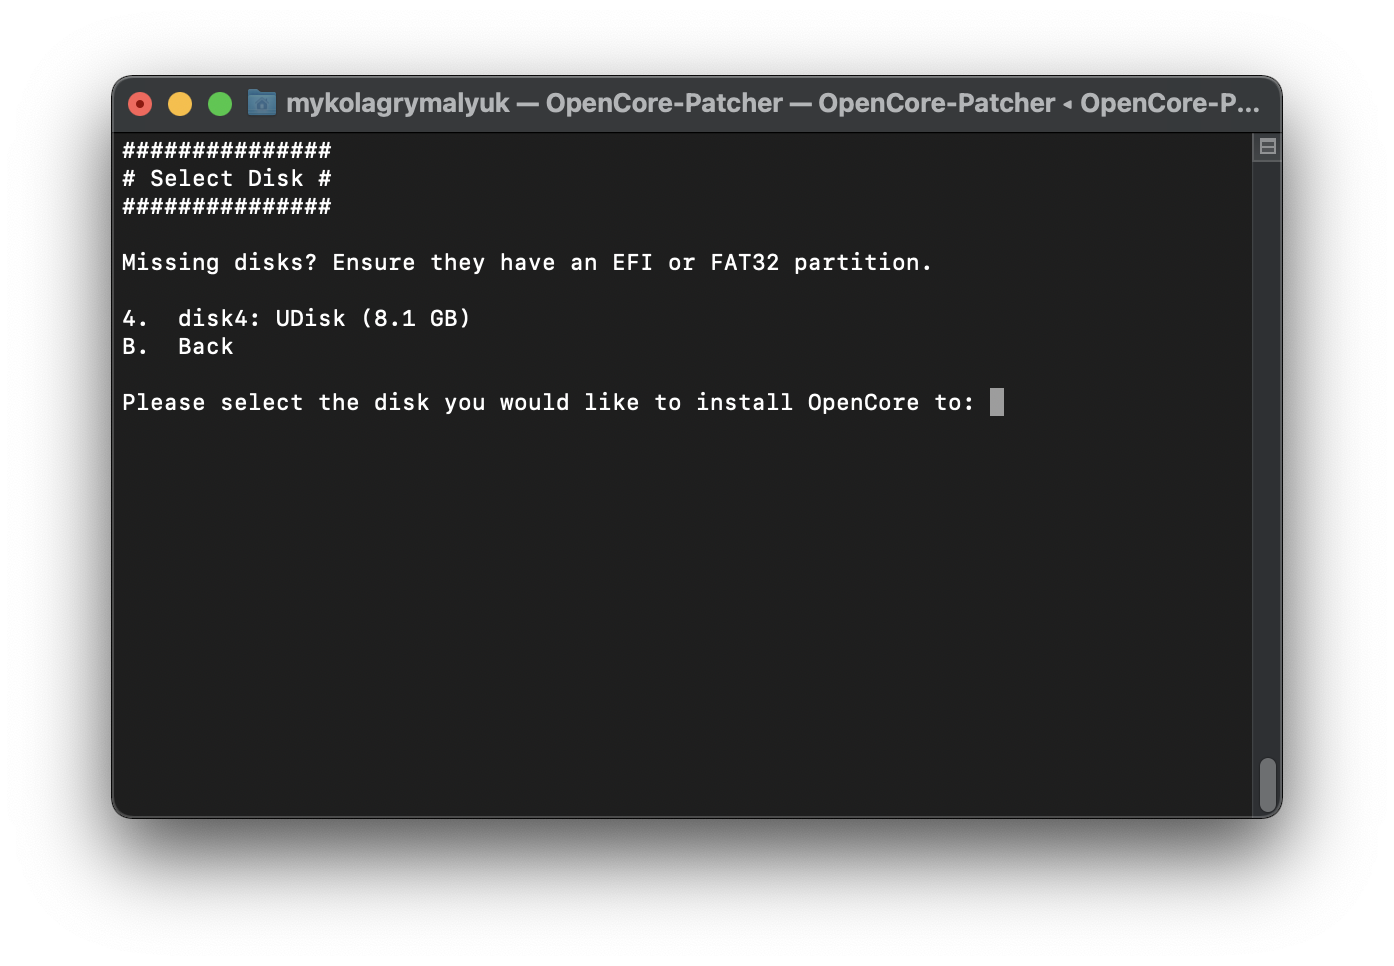
Task: Click the 'B. Back' option text
Action: pyautogui.click(x=178, y=347)
